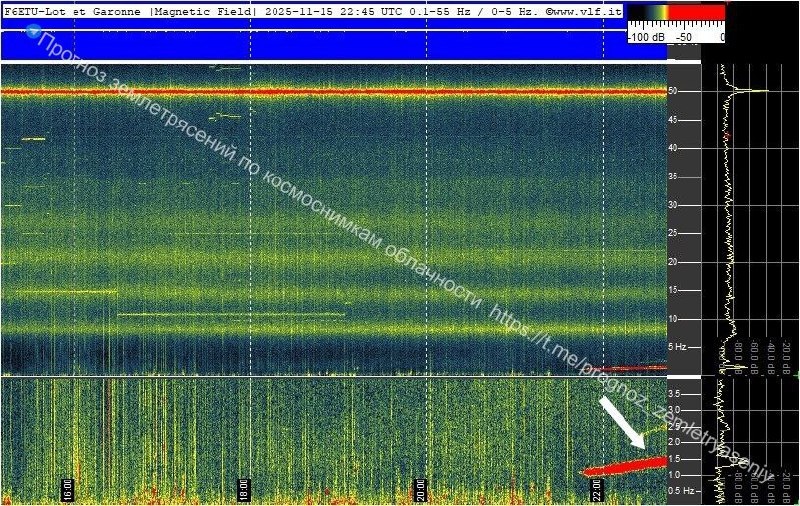Click the 0.5 Hz lower axis label
This screenshot has height=506, width=800.
(x=681, y=491)
